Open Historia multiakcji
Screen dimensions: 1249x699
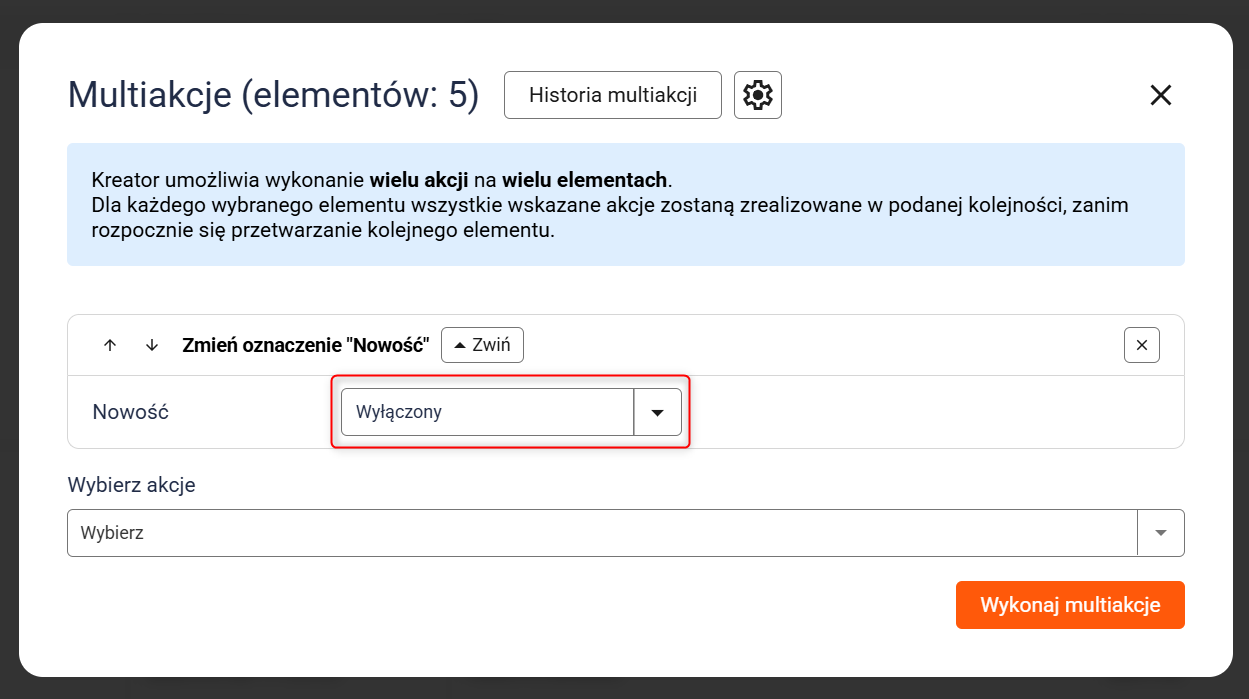[x=612, y=95]
